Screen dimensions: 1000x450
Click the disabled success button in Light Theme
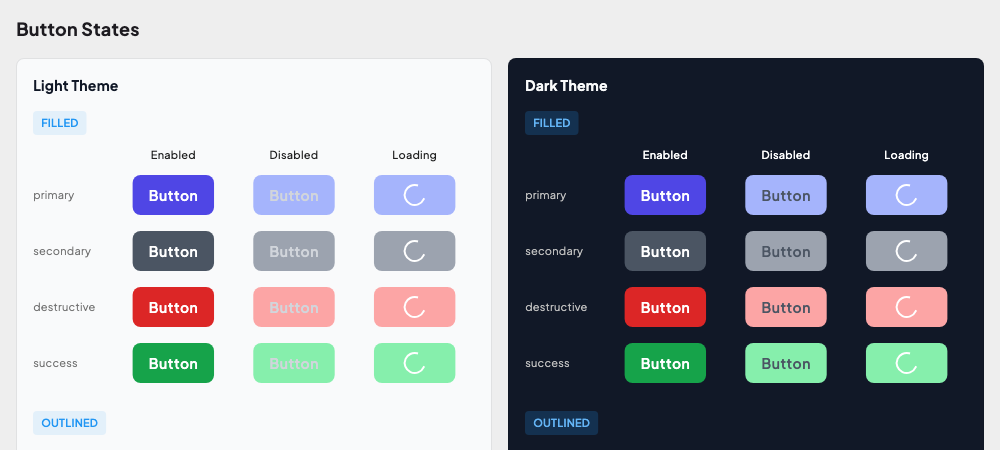pos(293,363)
